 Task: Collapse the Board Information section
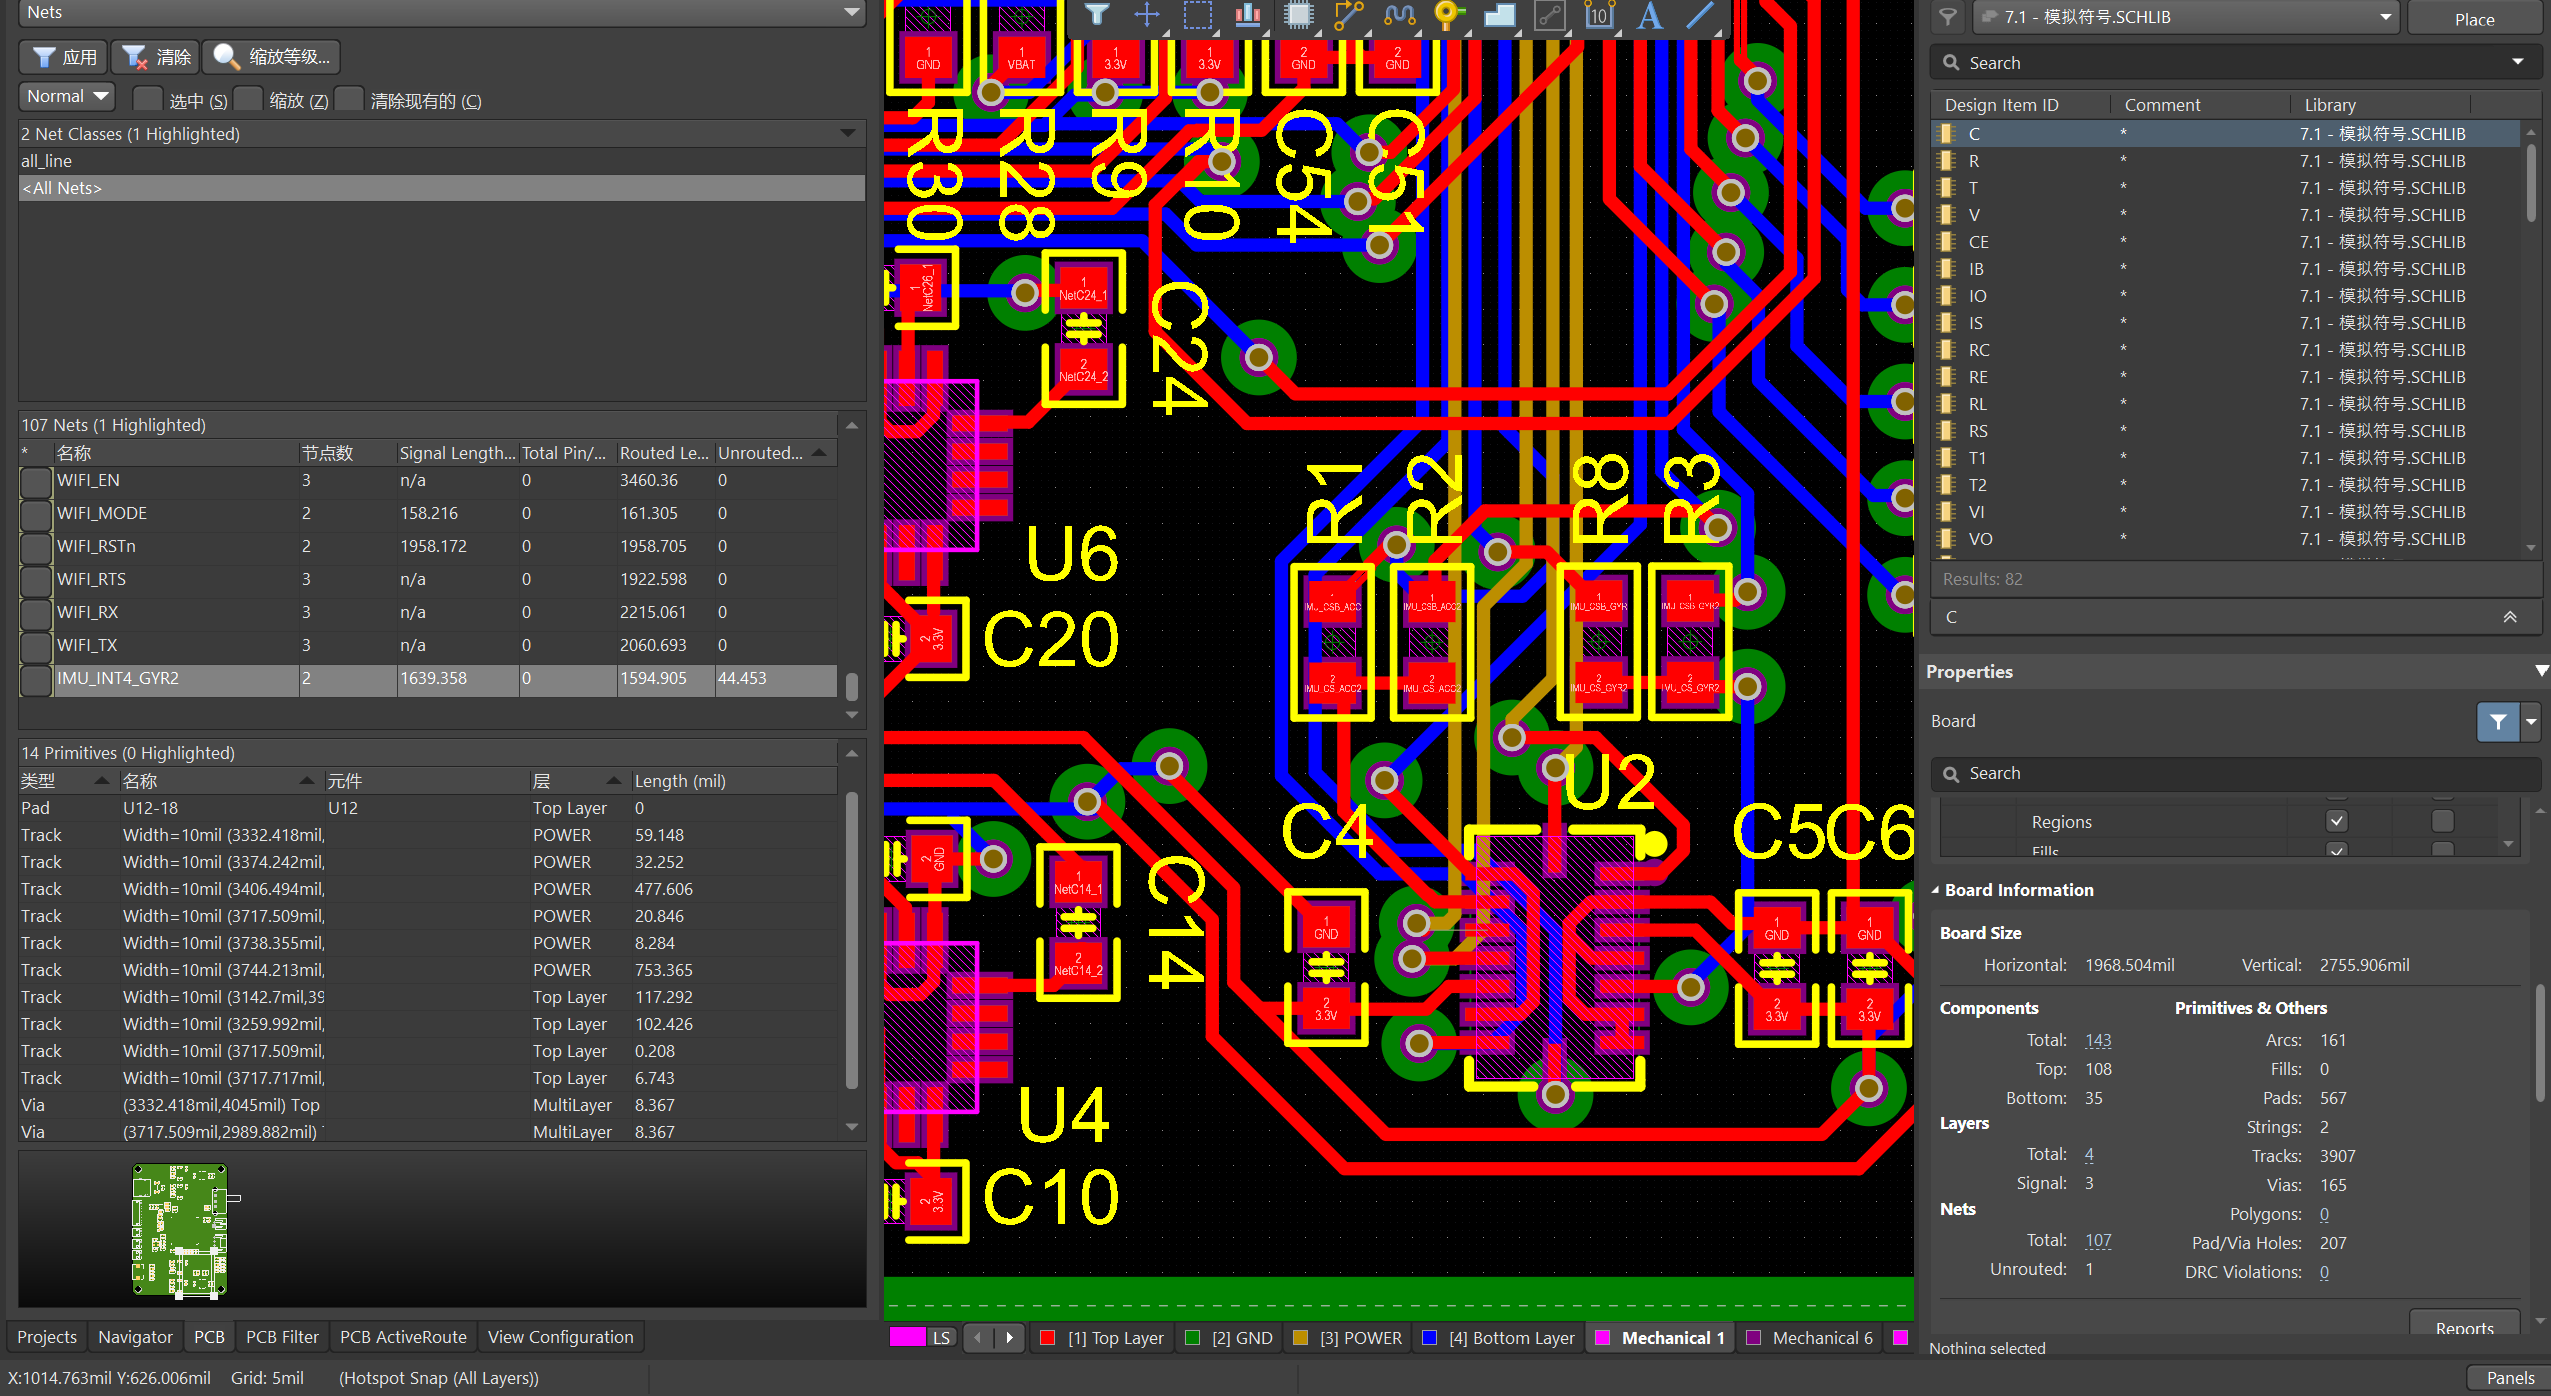(x=1936, y=890)
